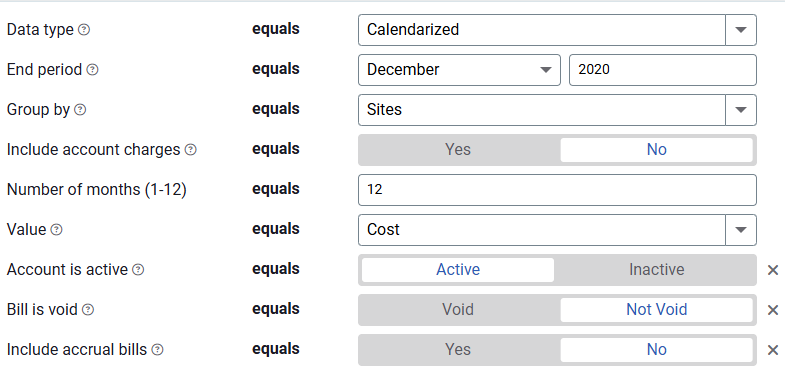The image size is (785, 383).
Task: Click the 2020 year input field
Action: (x=663, y=70)
